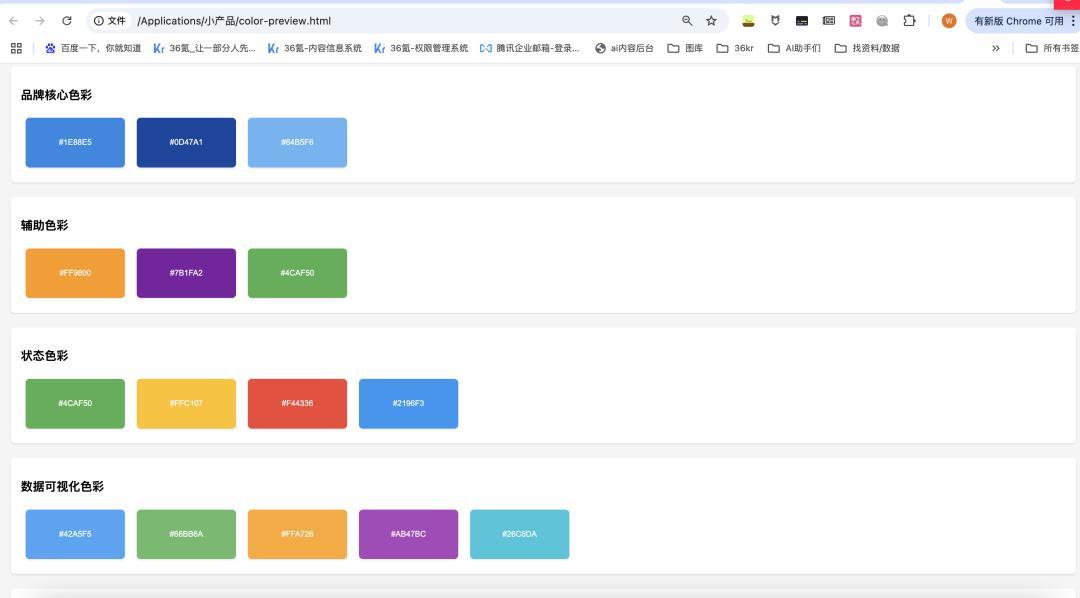Reload the color-preview page

point(67,21)
